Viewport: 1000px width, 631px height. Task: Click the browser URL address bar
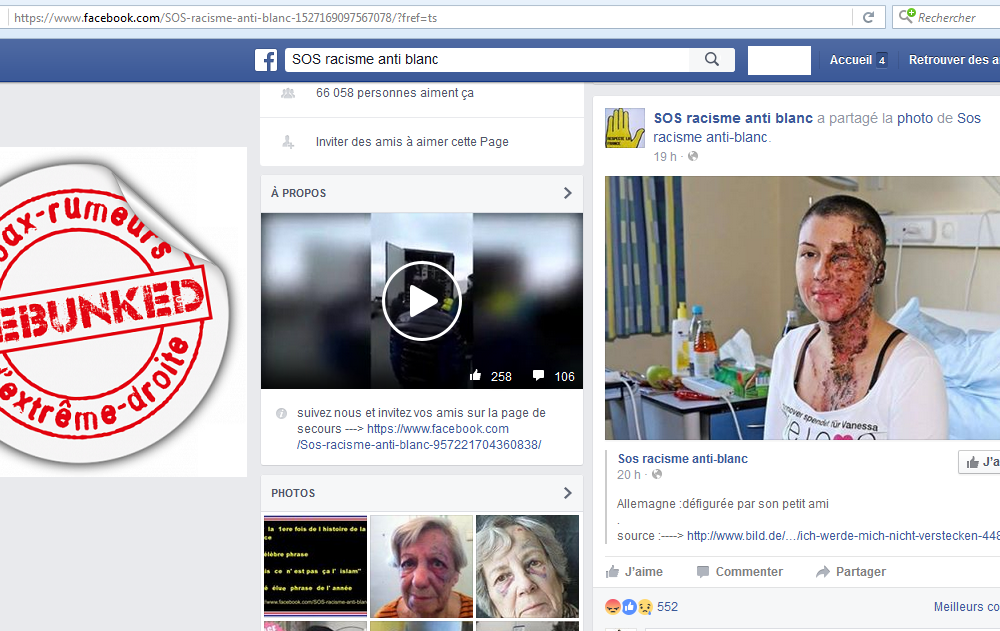[x=430, y=17]
